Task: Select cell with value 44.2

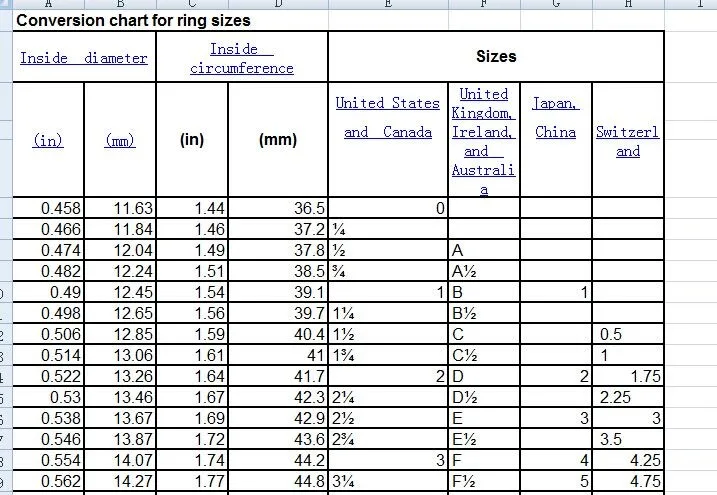Action: pyautogui.click(x=278, y=460)
